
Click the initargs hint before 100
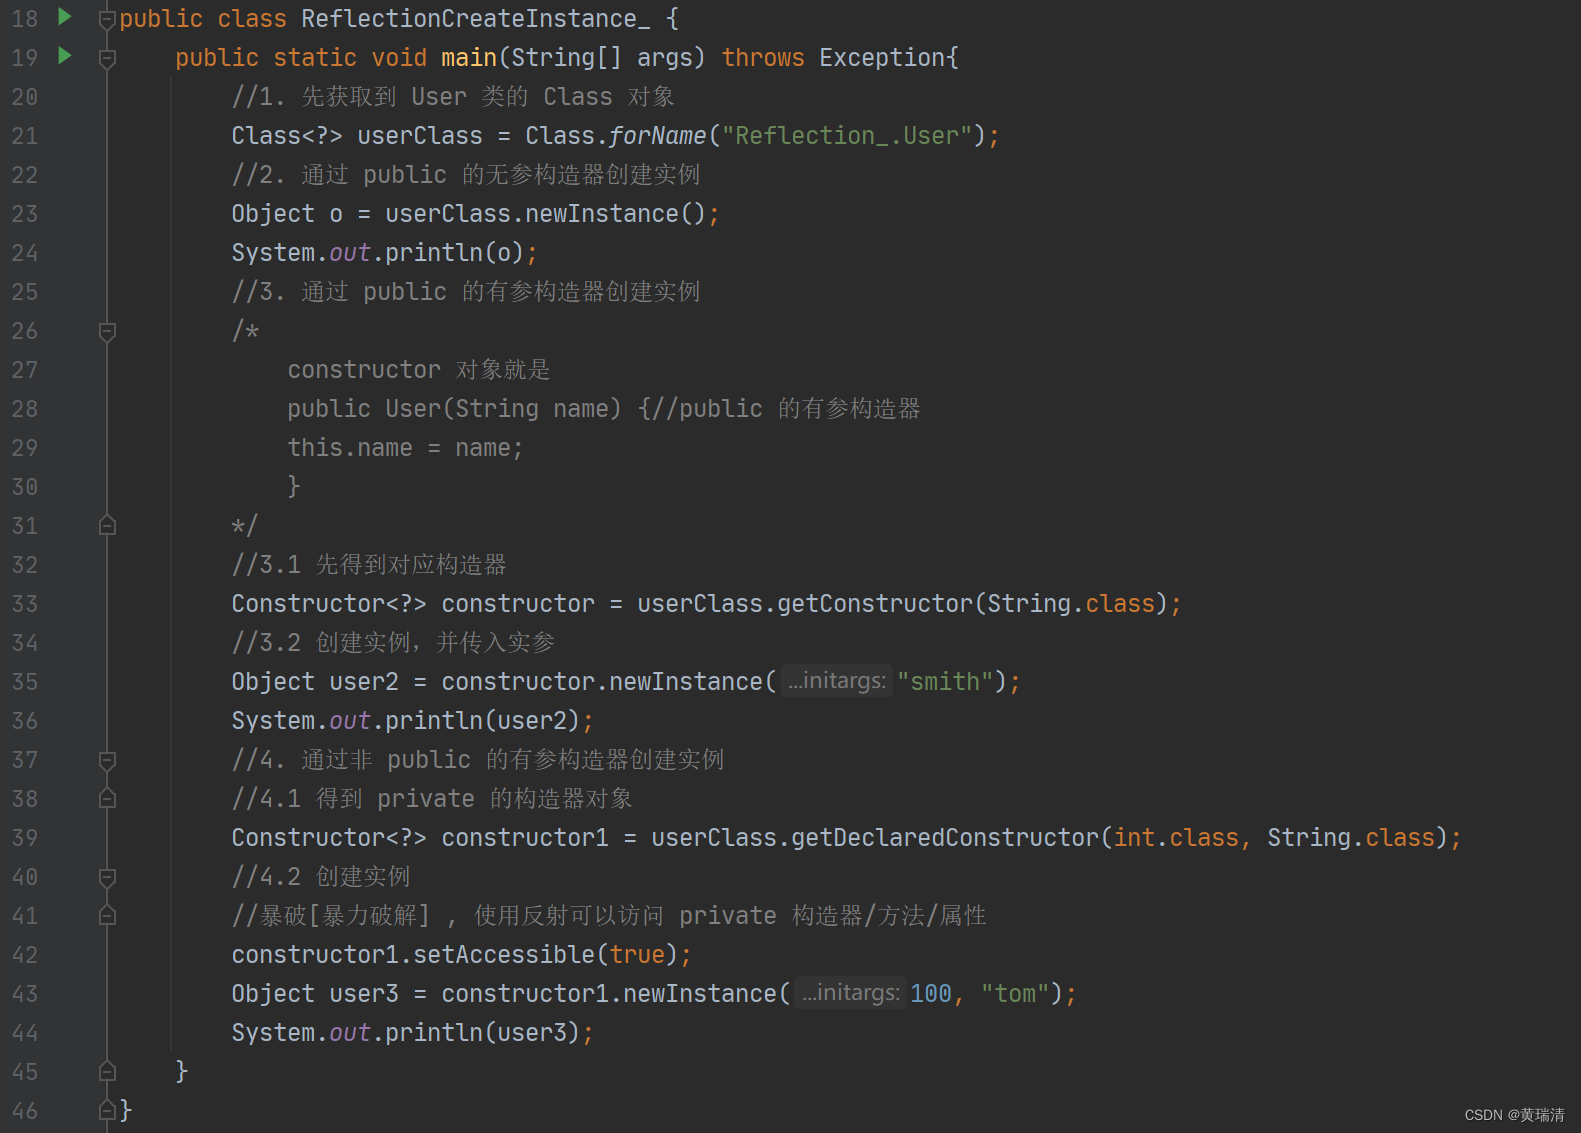pos(851,993)
